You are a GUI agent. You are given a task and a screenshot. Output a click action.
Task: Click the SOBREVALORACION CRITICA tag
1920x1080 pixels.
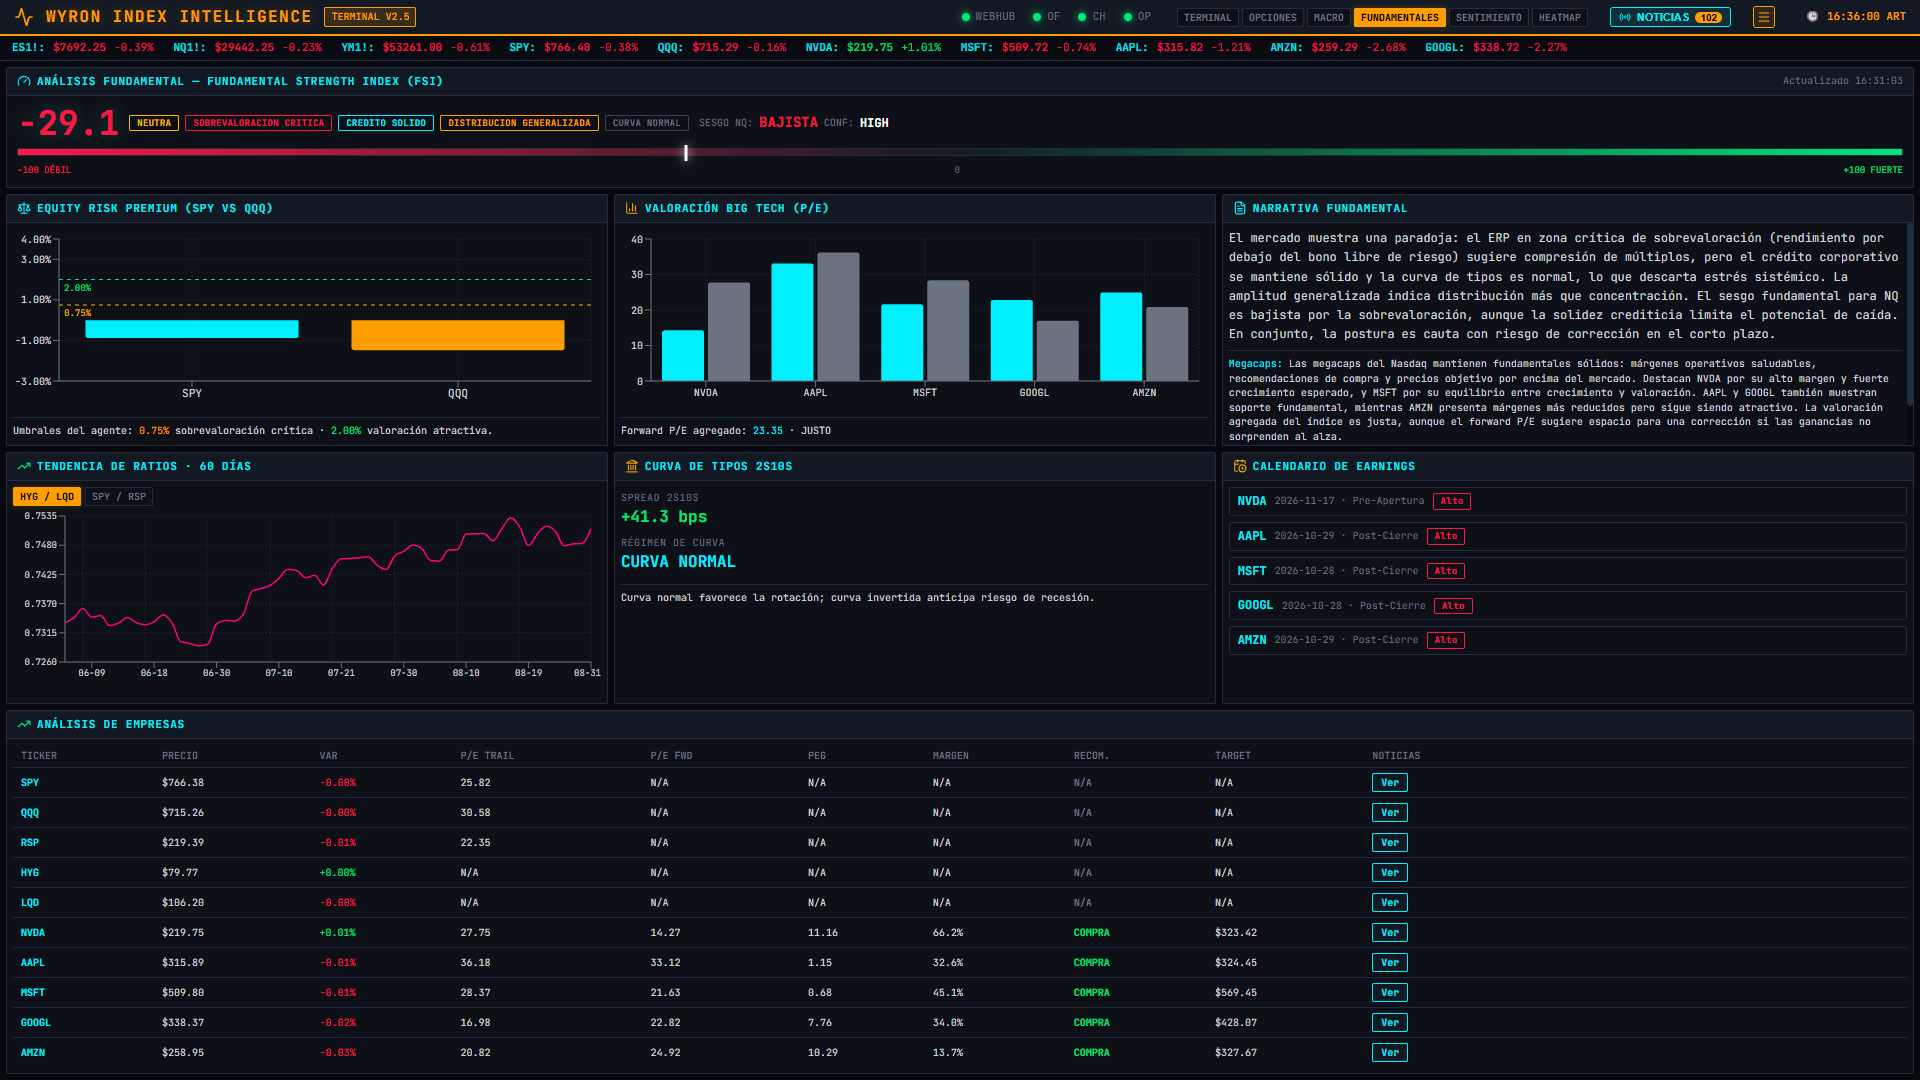pos(259,123)
